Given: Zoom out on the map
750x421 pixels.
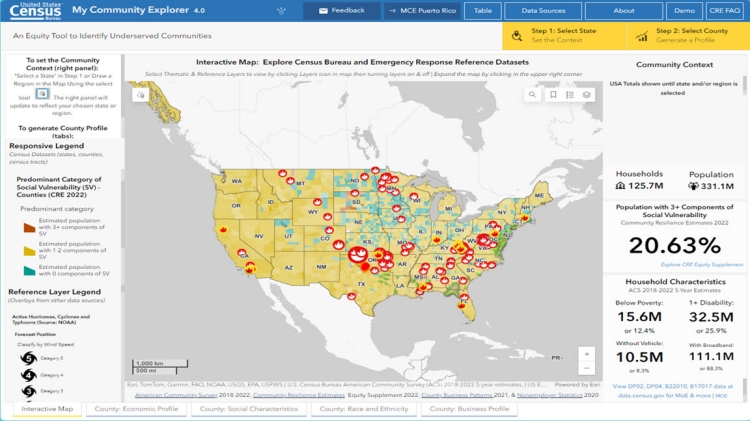Looking at the screenshot, I should coord(587,369).
